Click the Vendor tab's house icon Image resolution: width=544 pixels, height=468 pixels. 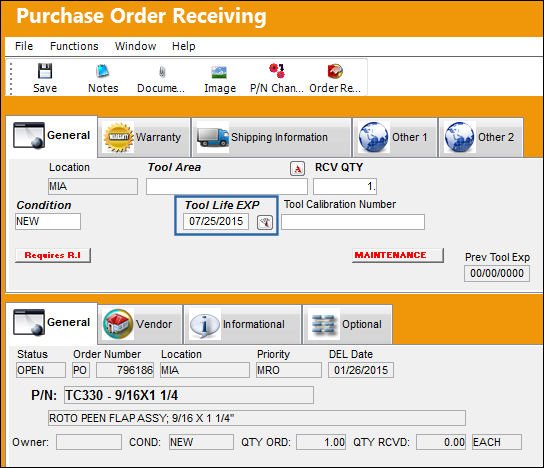click(118, 324)
